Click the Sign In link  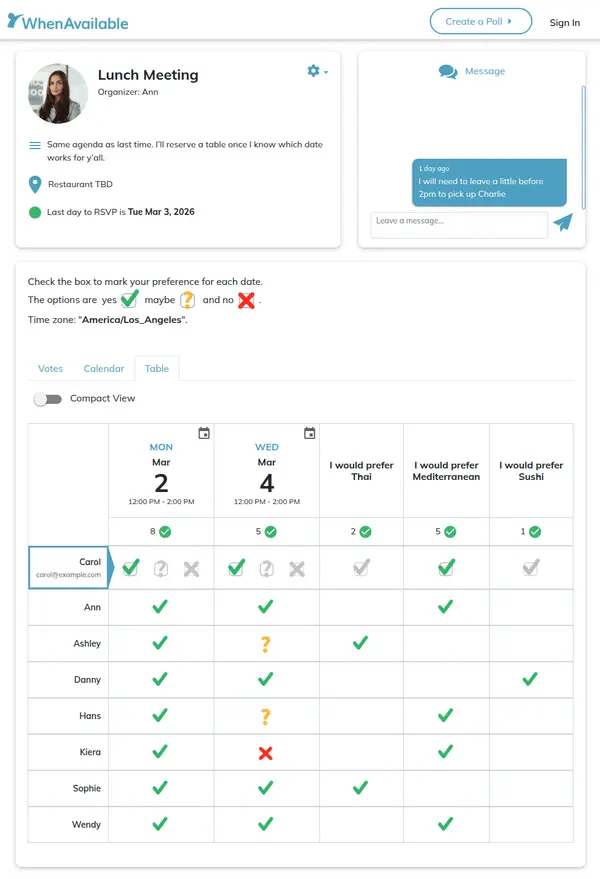(565, 22)
